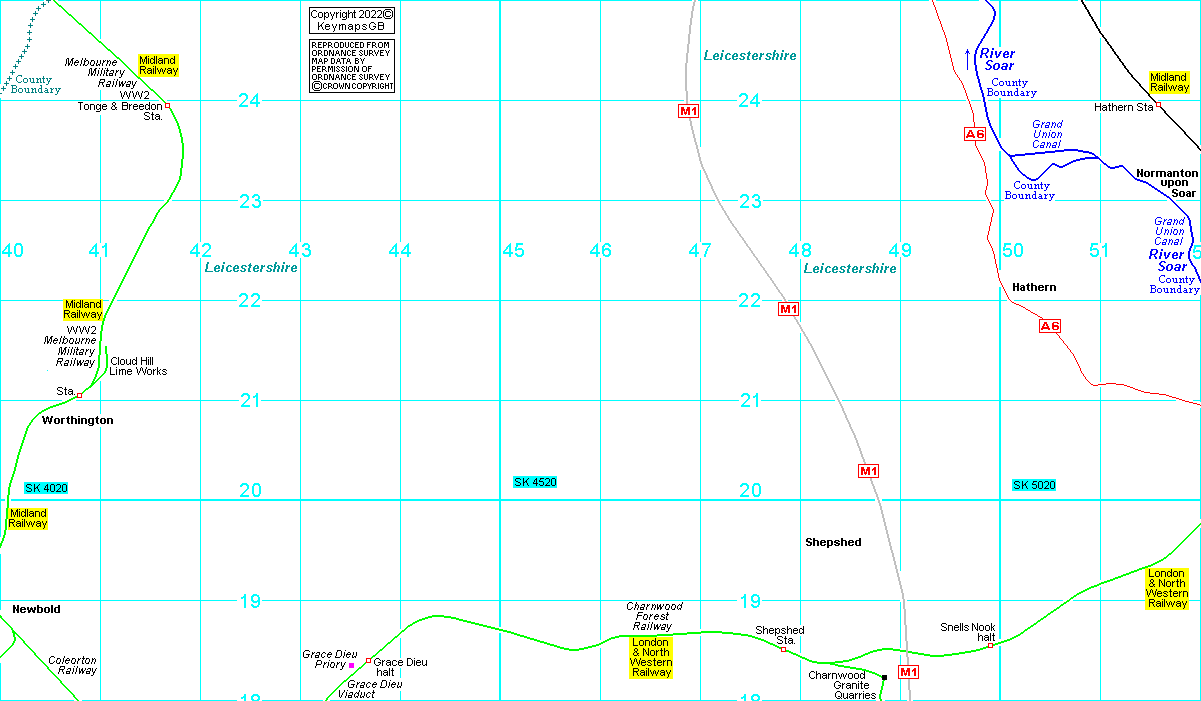Click the Grace Dieu halt station marker
This screenshot has width=1201, height=701.
coord(368,661)
